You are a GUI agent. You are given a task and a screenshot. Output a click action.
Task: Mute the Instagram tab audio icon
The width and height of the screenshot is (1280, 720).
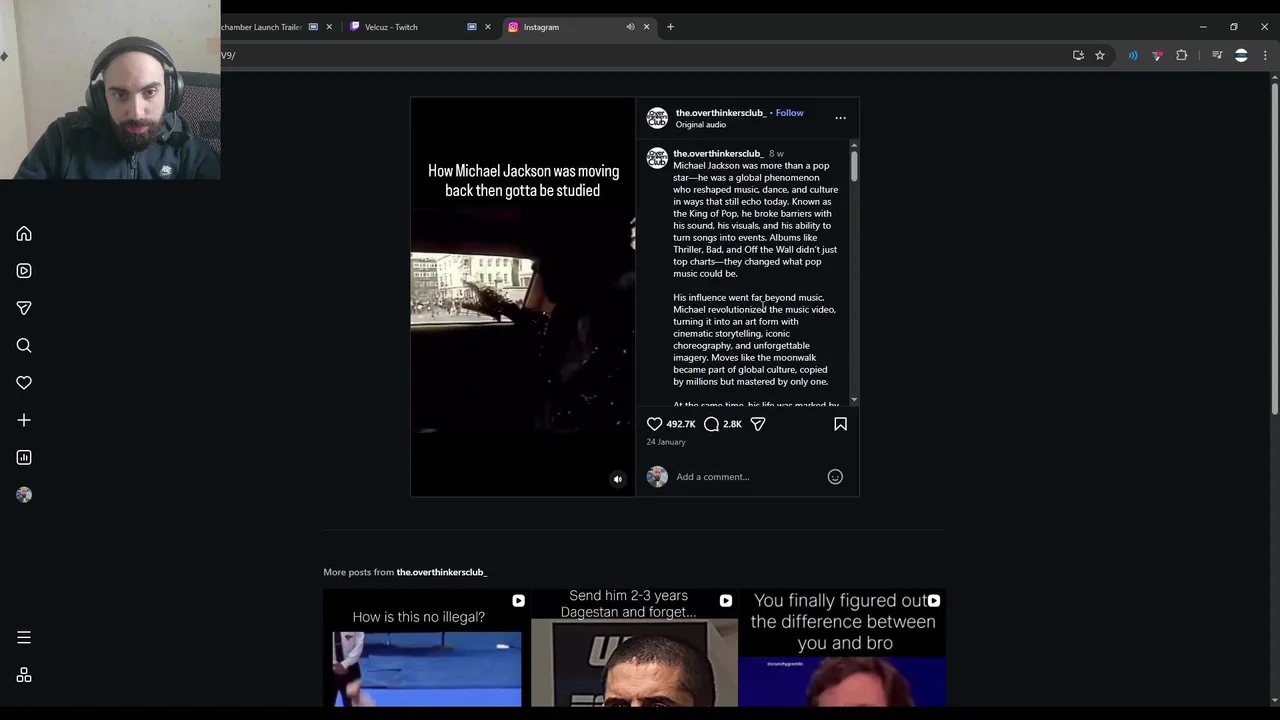(x=630, y=27)
